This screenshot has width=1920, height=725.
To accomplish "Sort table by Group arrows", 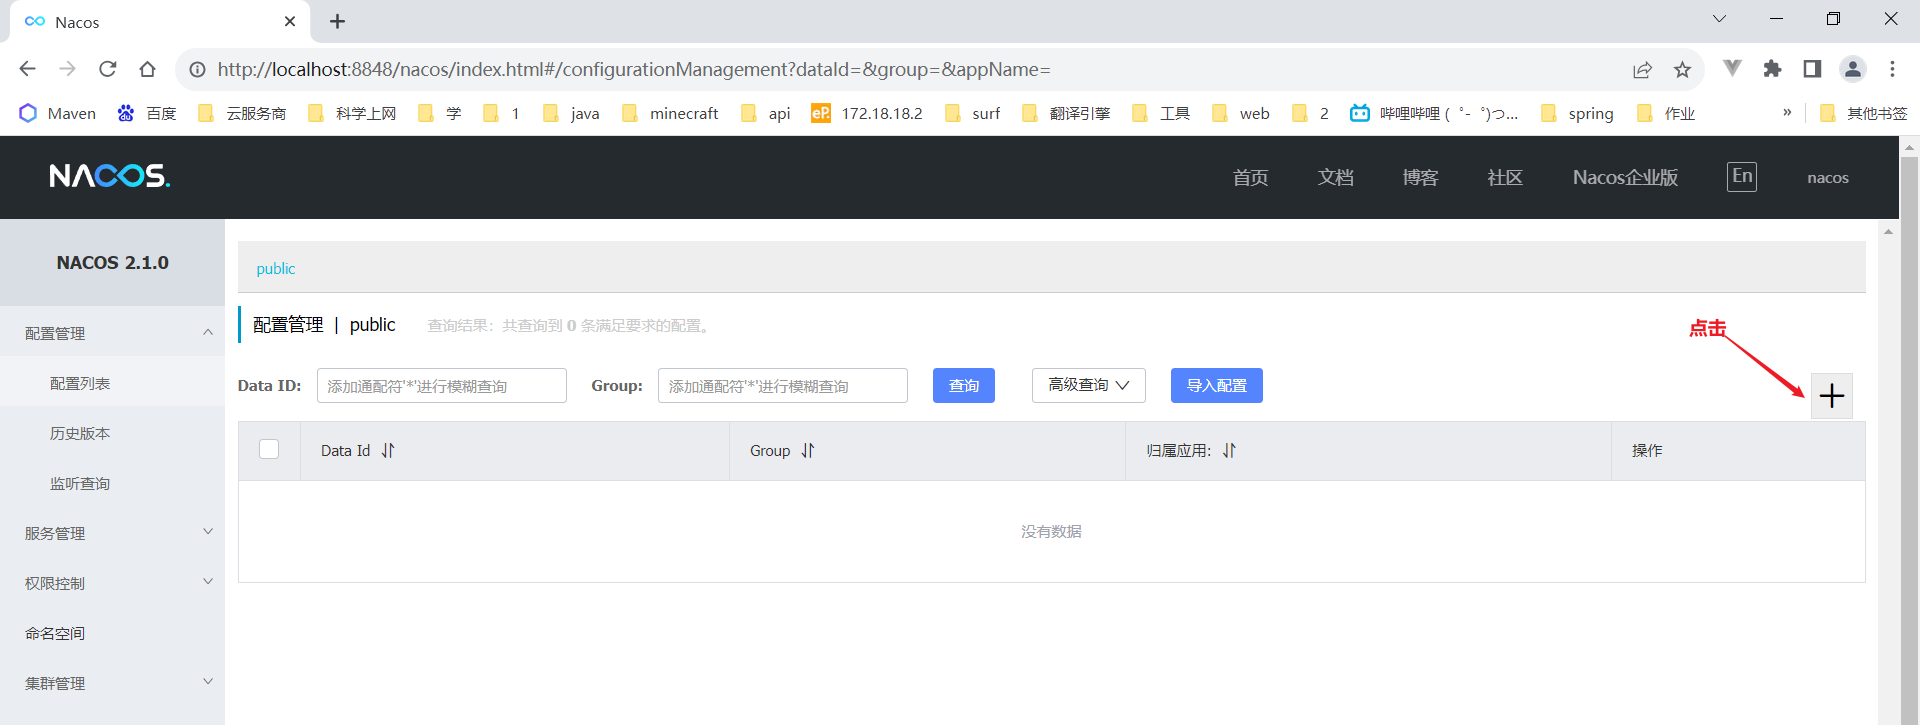I will [x=808, y=451].
